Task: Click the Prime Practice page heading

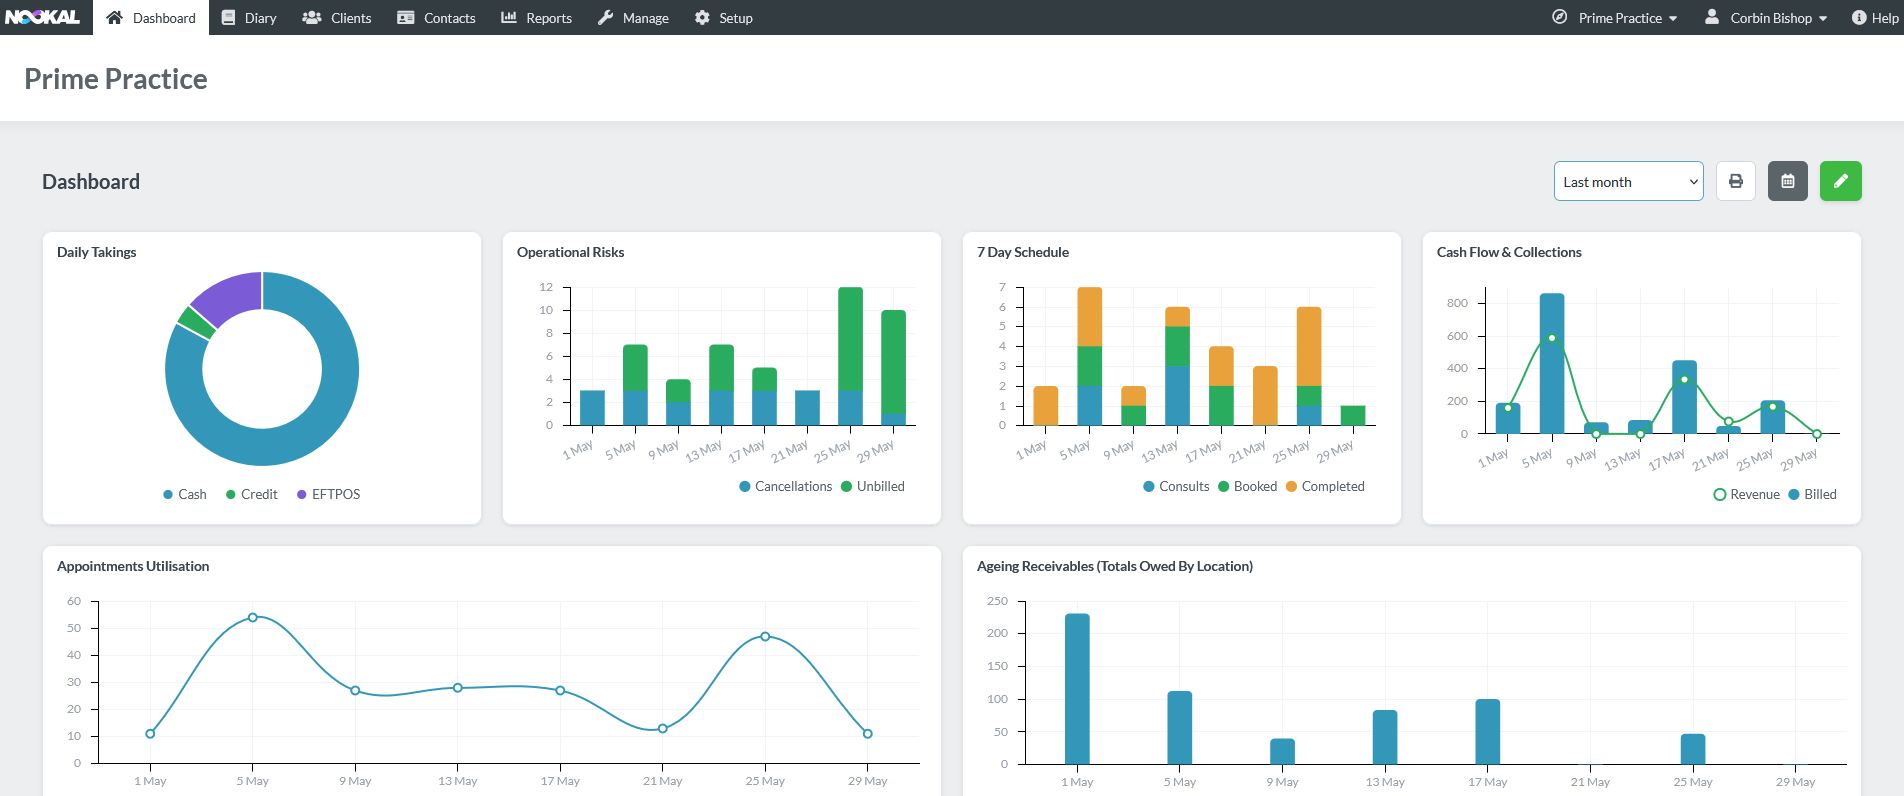Action: click(x=116, y=79)
